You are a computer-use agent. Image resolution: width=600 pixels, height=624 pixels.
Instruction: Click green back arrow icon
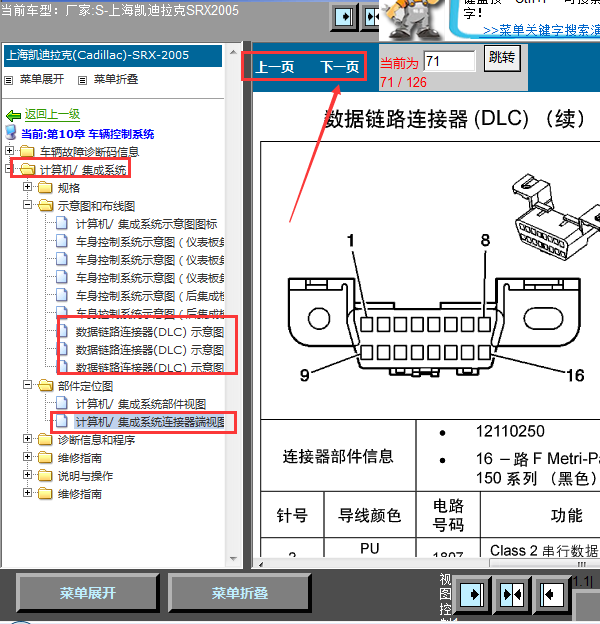click(14, 116)
